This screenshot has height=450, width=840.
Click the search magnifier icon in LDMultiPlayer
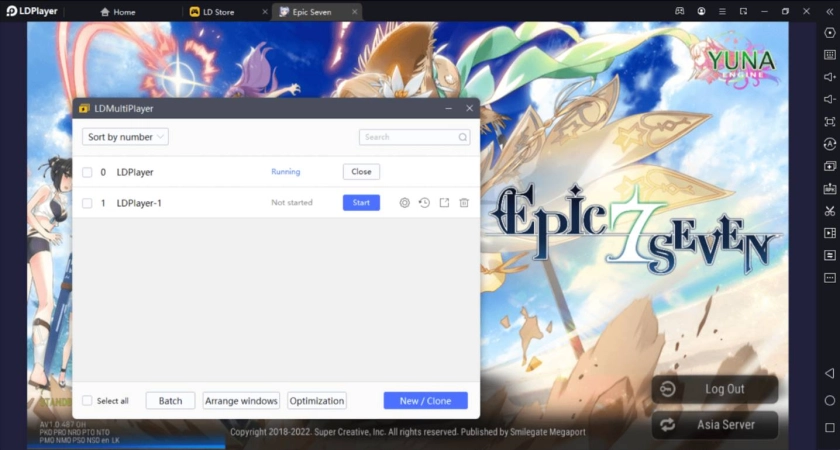[462, 137]
